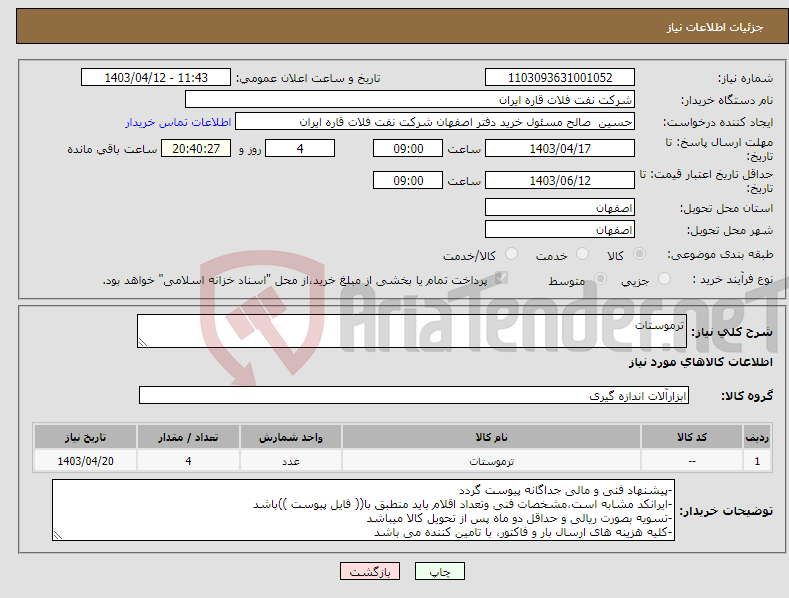Click the delivery city field اصفهان

tap(560, 230)
